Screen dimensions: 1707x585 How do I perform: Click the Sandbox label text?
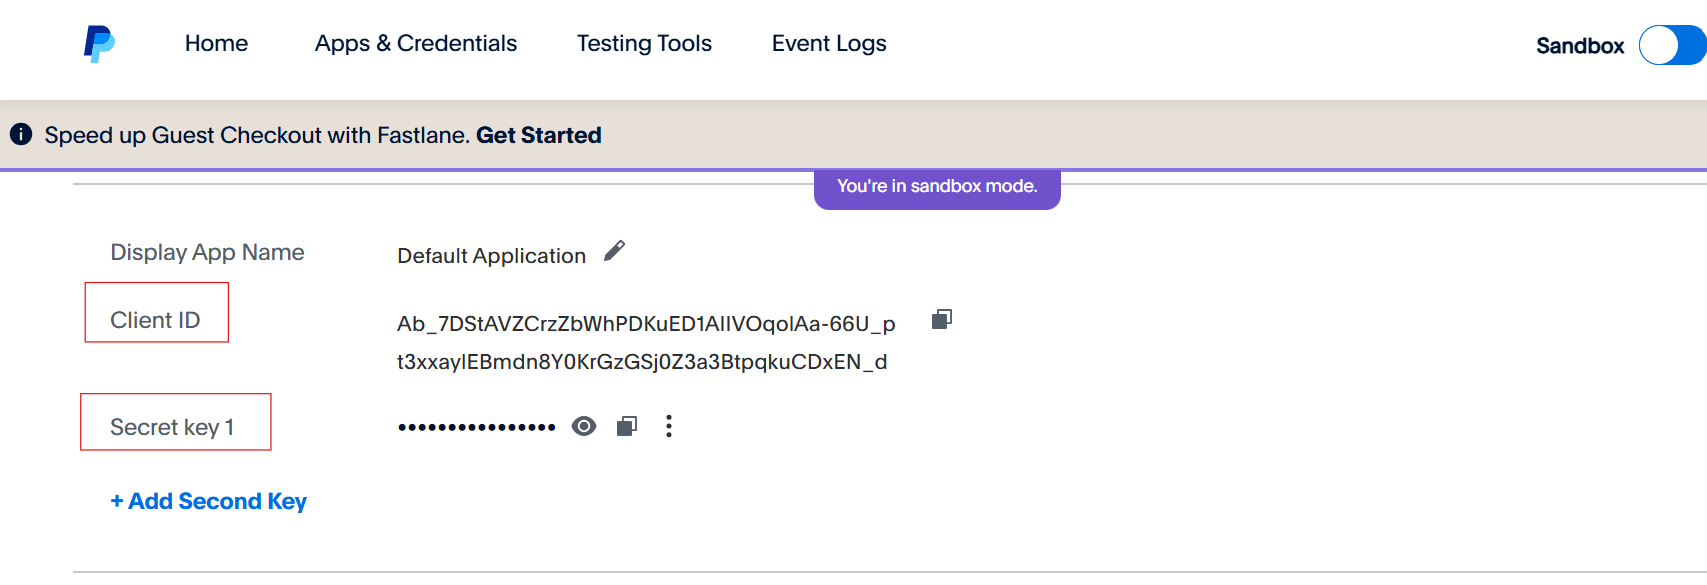coord(1580,46)
